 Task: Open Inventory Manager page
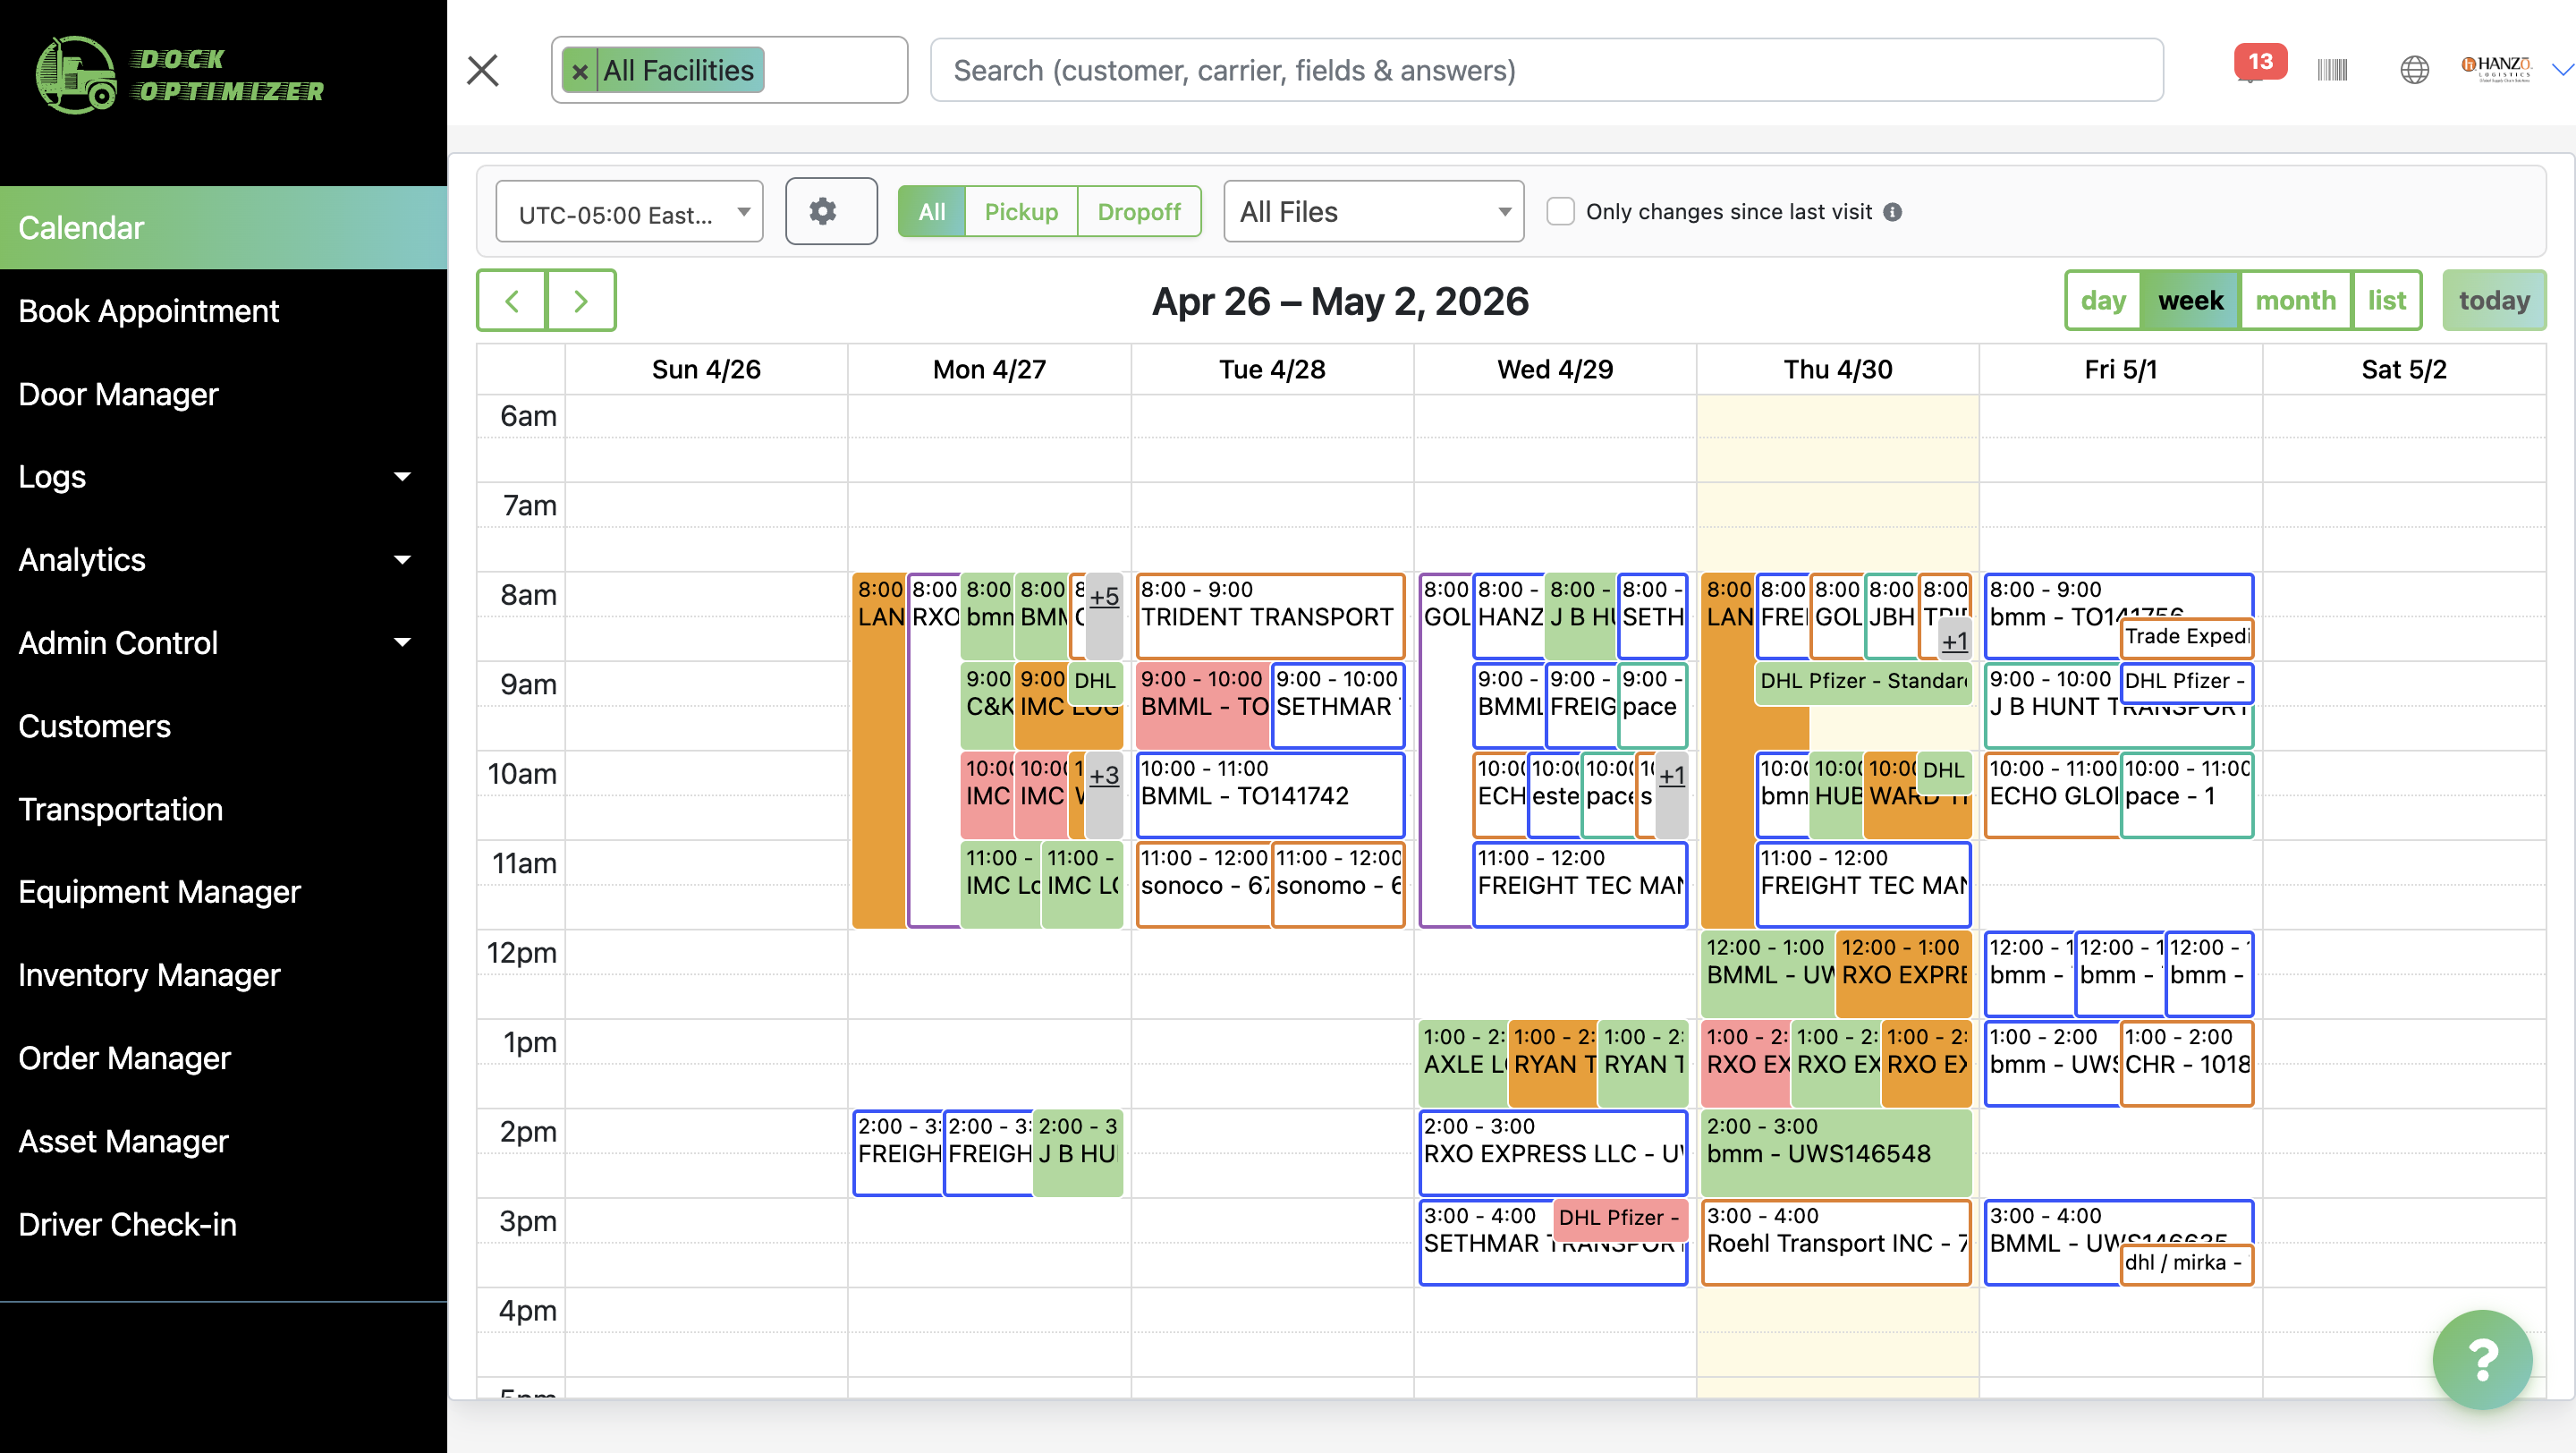[223, 975]
